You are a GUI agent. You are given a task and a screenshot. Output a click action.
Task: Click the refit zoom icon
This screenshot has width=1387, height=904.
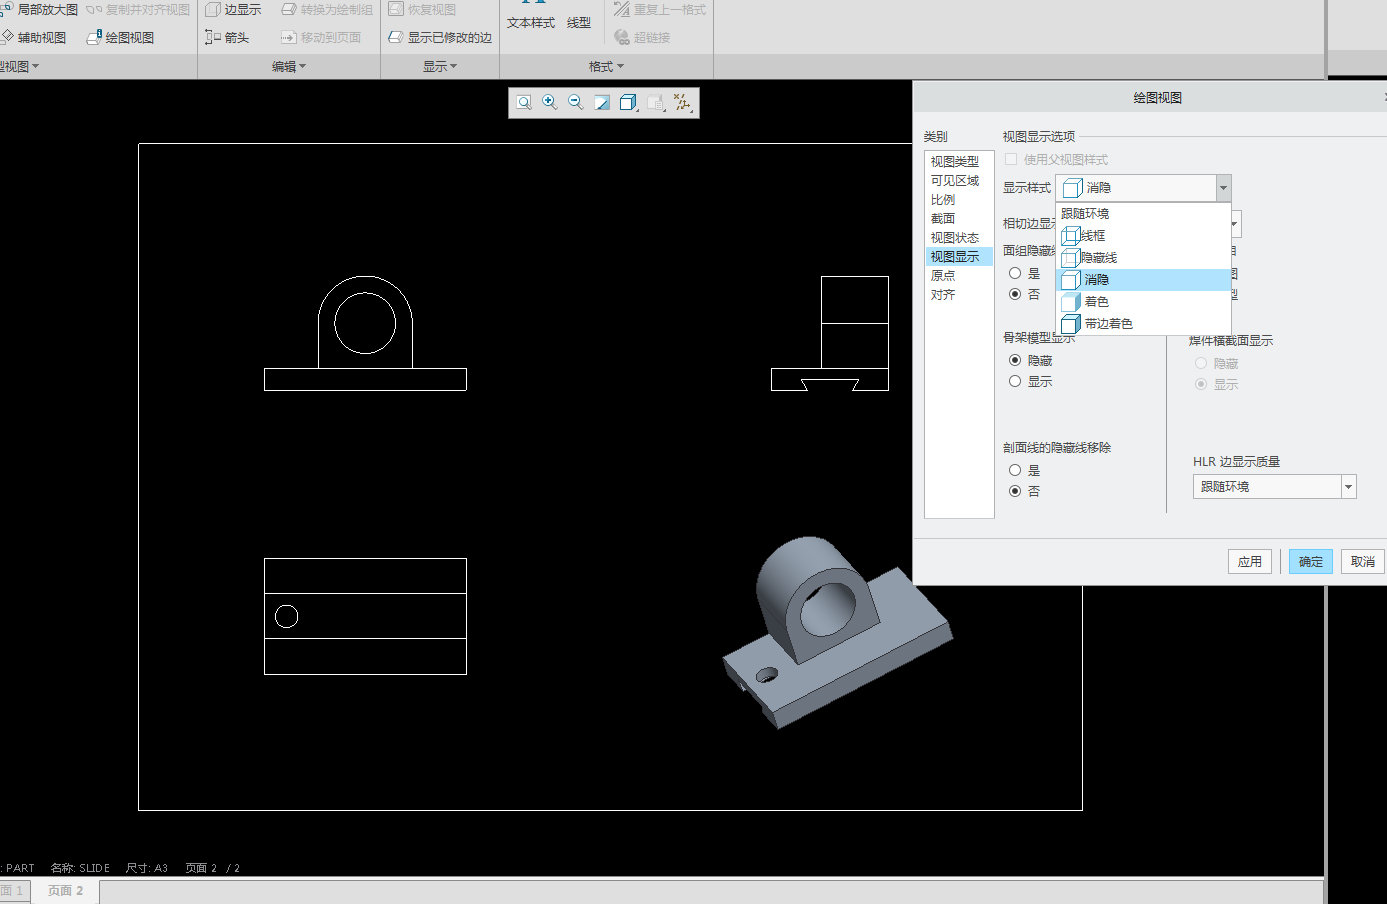(523, 103)
